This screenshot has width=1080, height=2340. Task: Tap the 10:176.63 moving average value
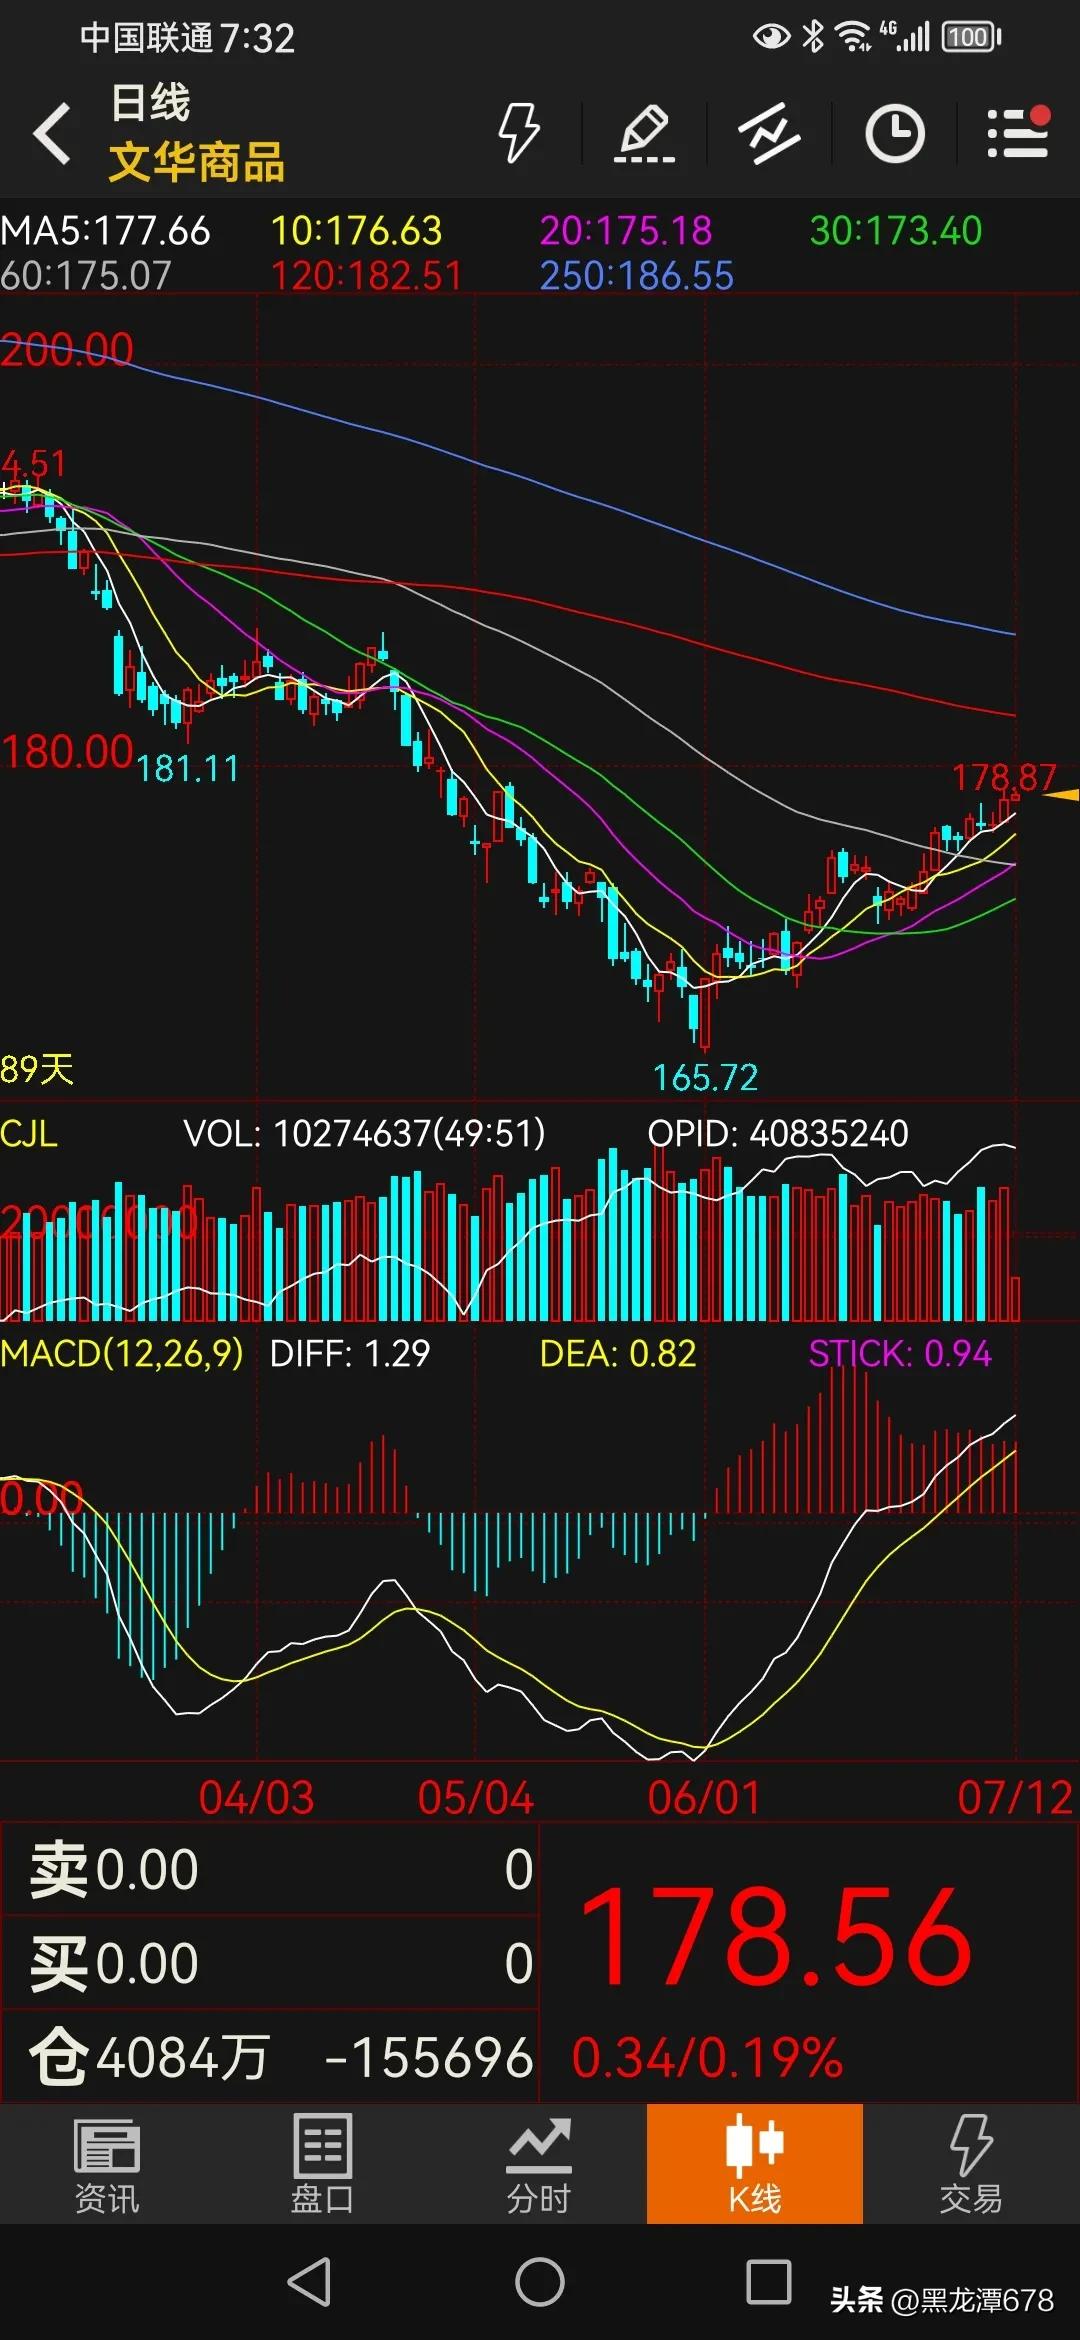coord(357,231)
